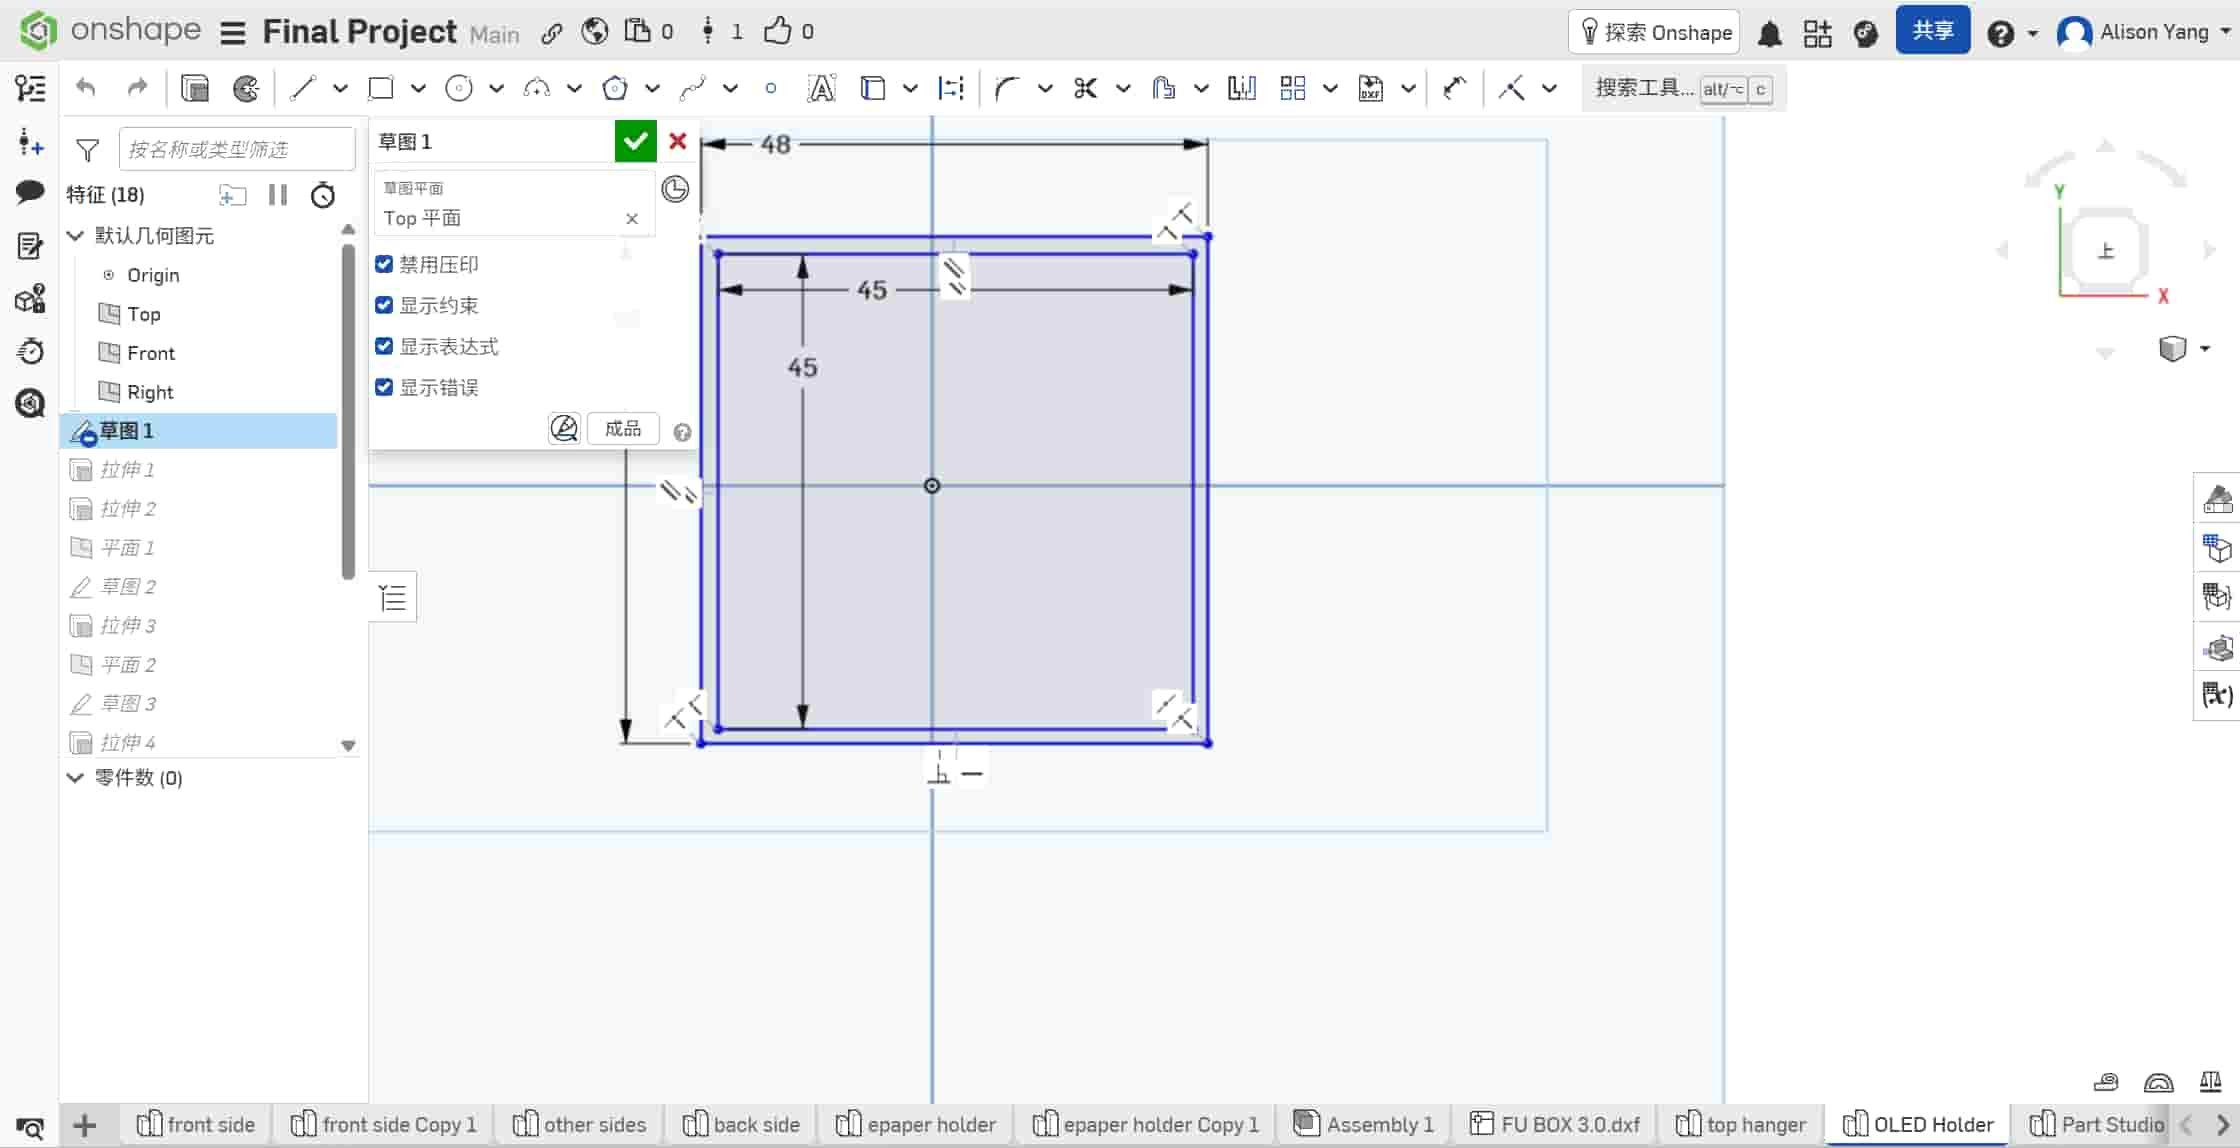Click the 搜索工具 search tools field

click(1684, 88)
